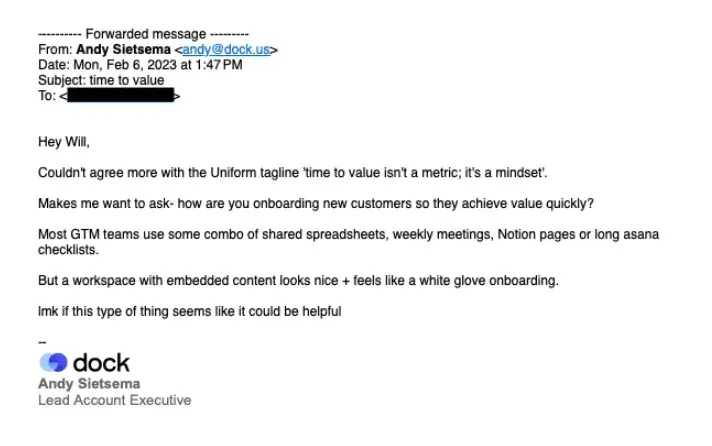712x446 pixels.
Task: Click the signature name Andy Sietsema
Action: click(x=89, y=384)
